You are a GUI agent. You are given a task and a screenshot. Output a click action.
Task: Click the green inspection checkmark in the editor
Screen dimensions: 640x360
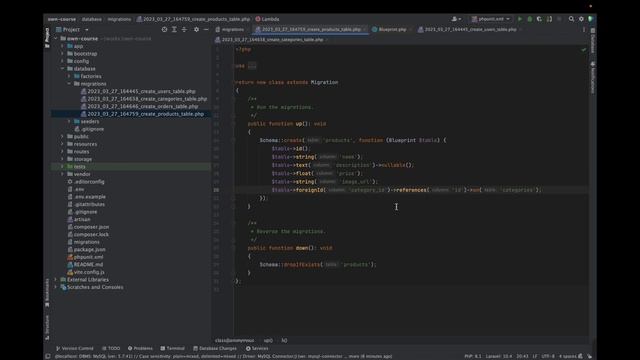(584, 49)
